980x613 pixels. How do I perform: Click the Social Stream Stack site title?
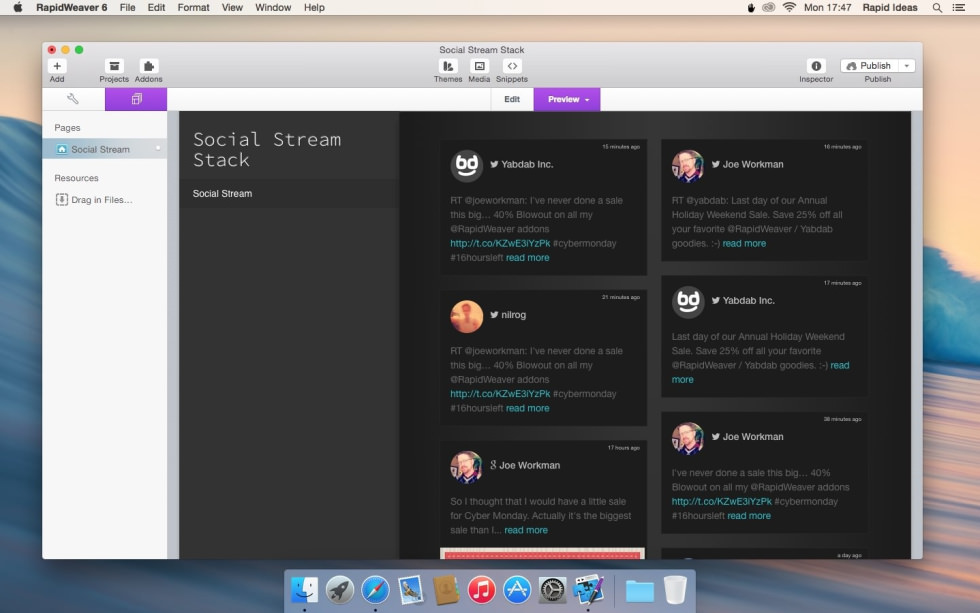pyautogui.click(x=267, y=149)
